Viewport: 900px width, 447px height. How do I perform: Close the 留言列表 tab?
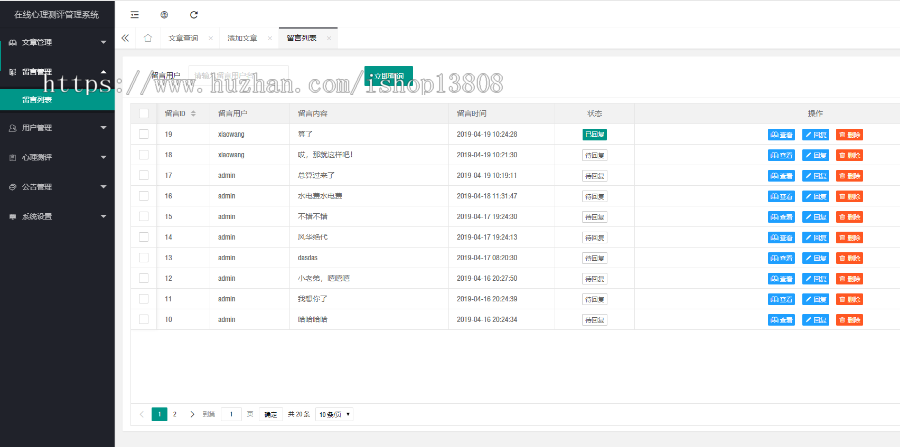point(329,38)
